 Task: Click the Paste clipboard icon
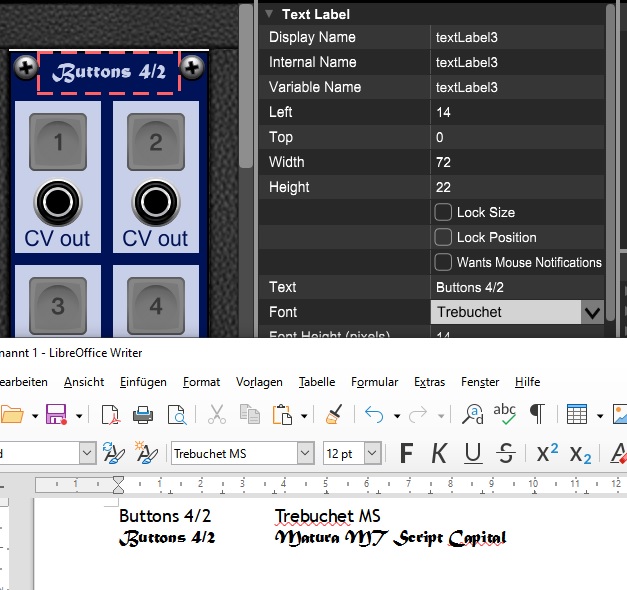click(282, 414)
